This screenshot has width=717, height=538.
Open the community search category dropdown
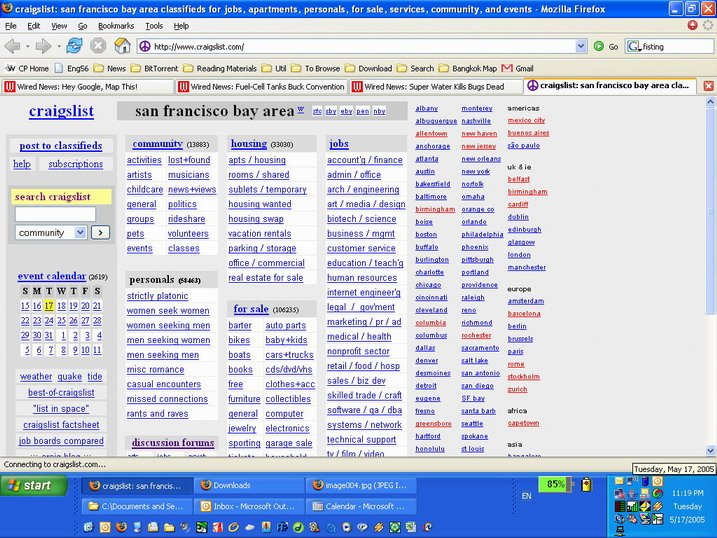(80, 233)
